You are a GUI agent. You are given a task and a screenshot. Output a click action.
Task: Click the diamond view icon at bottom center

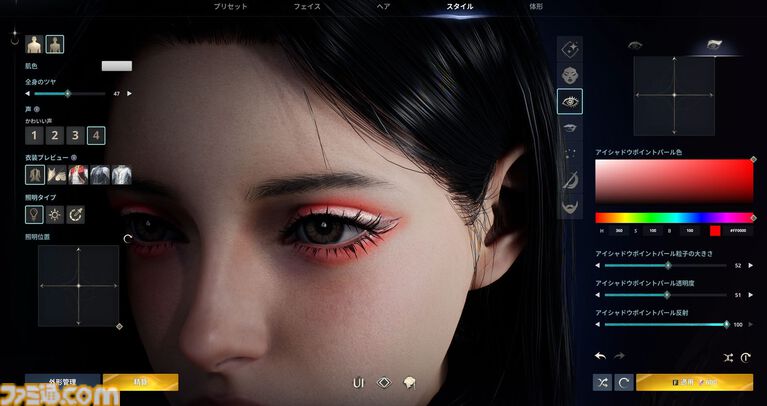coord(384,383)
